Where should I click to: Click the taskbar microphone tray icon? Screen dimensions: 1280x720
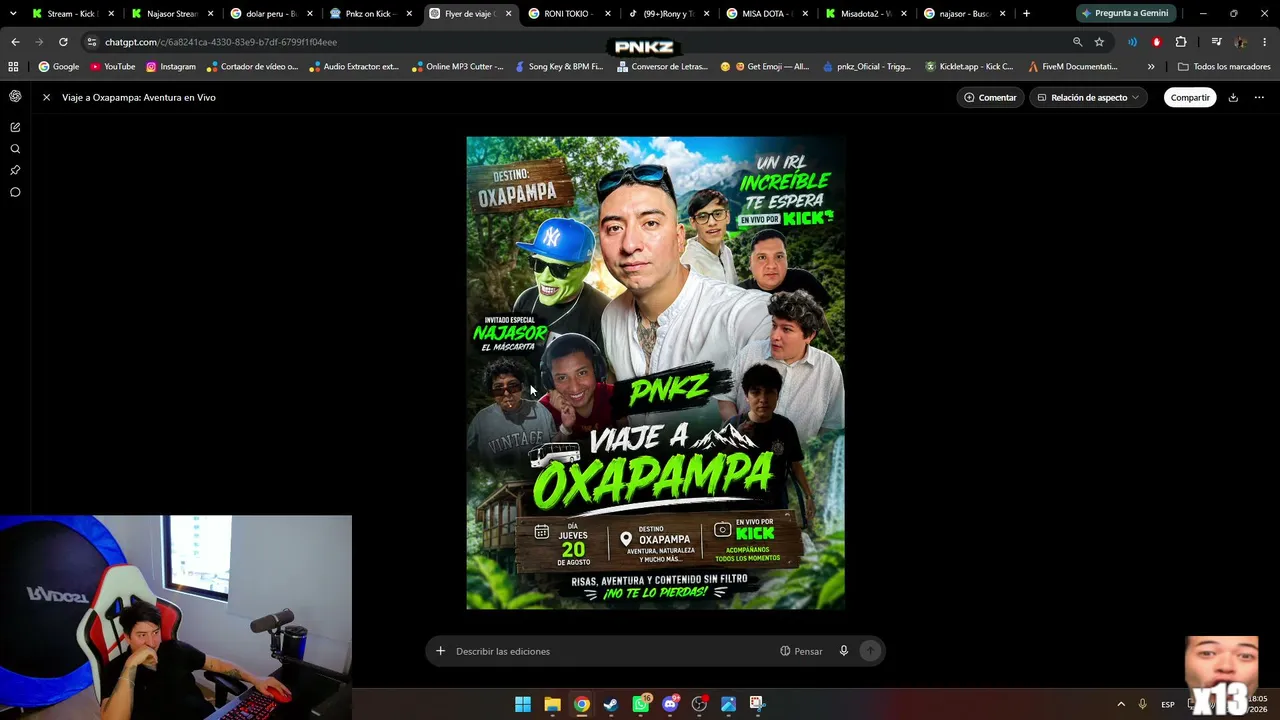pos(1142,704)
